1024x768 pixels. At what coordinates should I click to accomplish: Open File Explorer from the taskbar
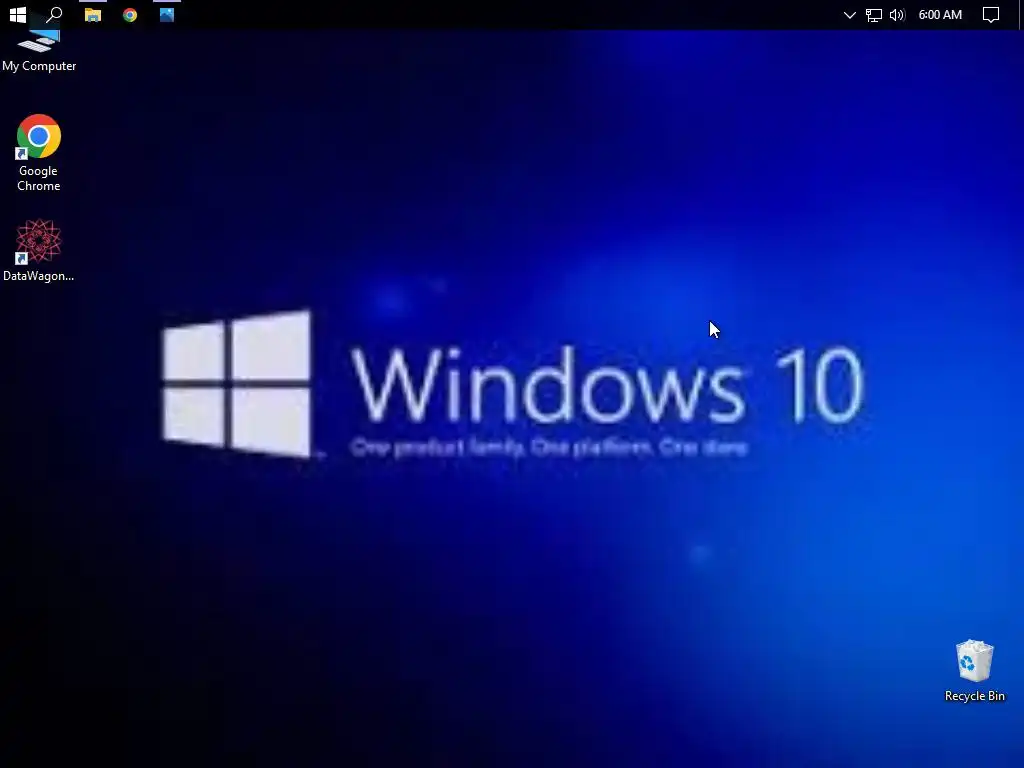tap(93, 14)
